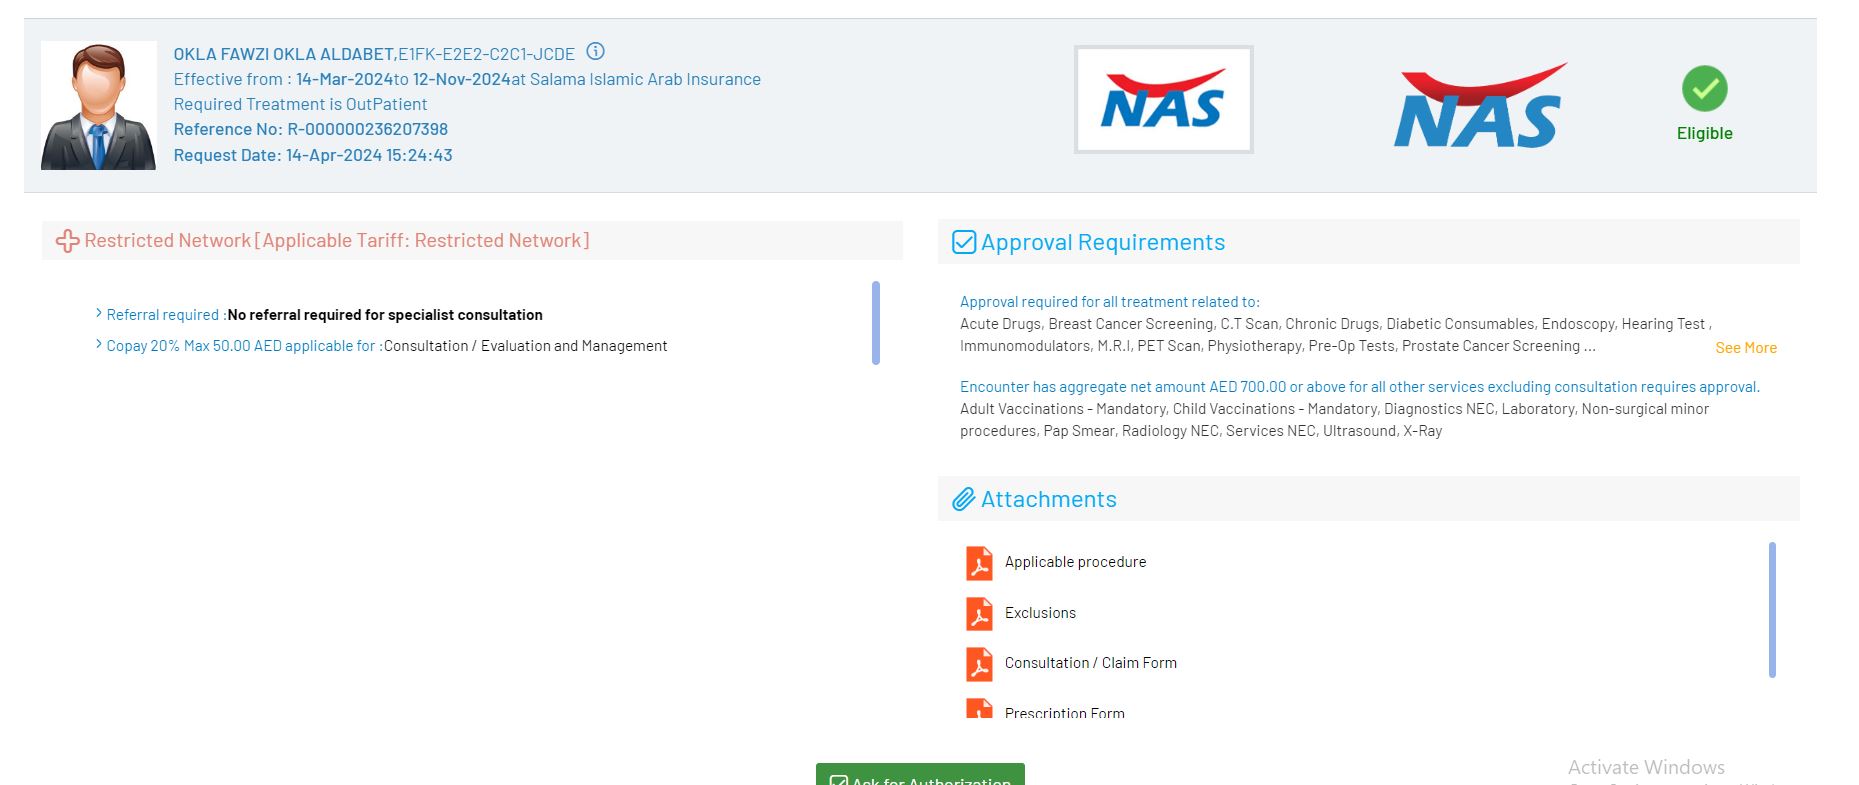
Task: Click the green Eligible checkmark icon
Action: pos(1704,89)
